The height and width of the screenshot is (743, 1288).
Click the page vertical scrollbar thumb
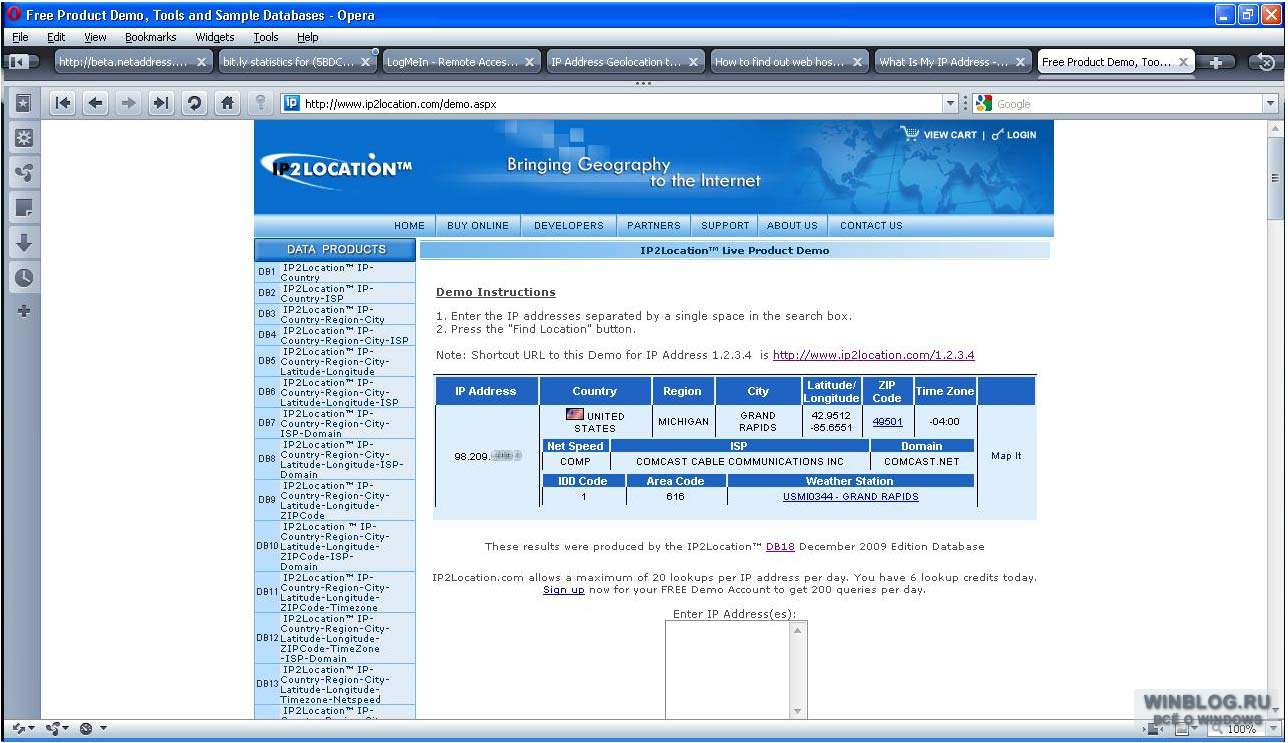coord(1275,178)
